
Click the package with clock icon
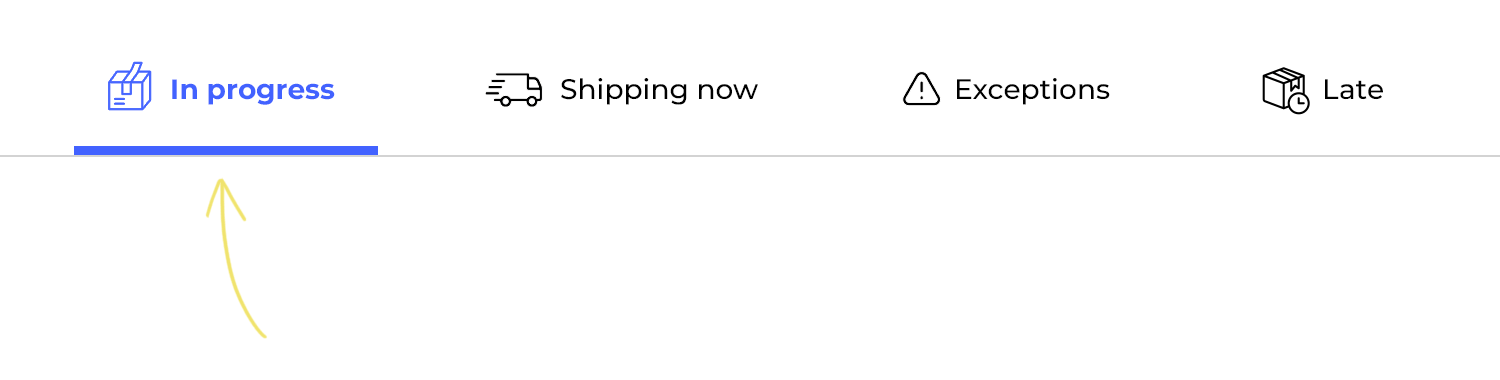(1286, 90)
